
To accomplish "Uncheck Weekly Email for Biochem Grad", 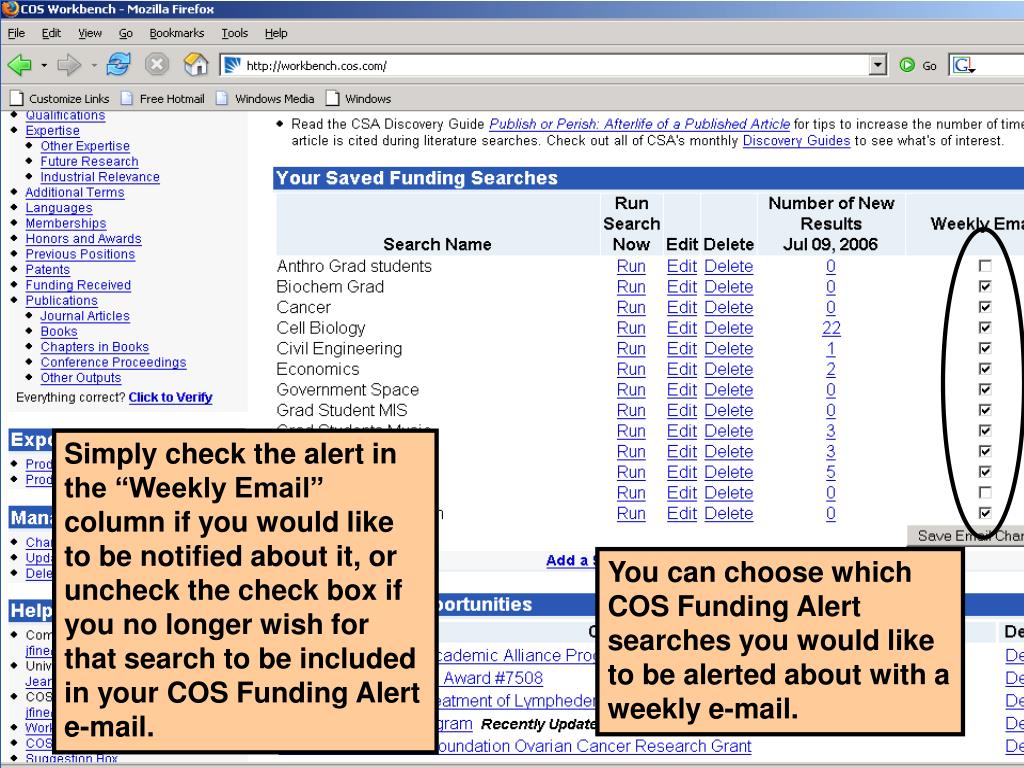I will [985, 286].
